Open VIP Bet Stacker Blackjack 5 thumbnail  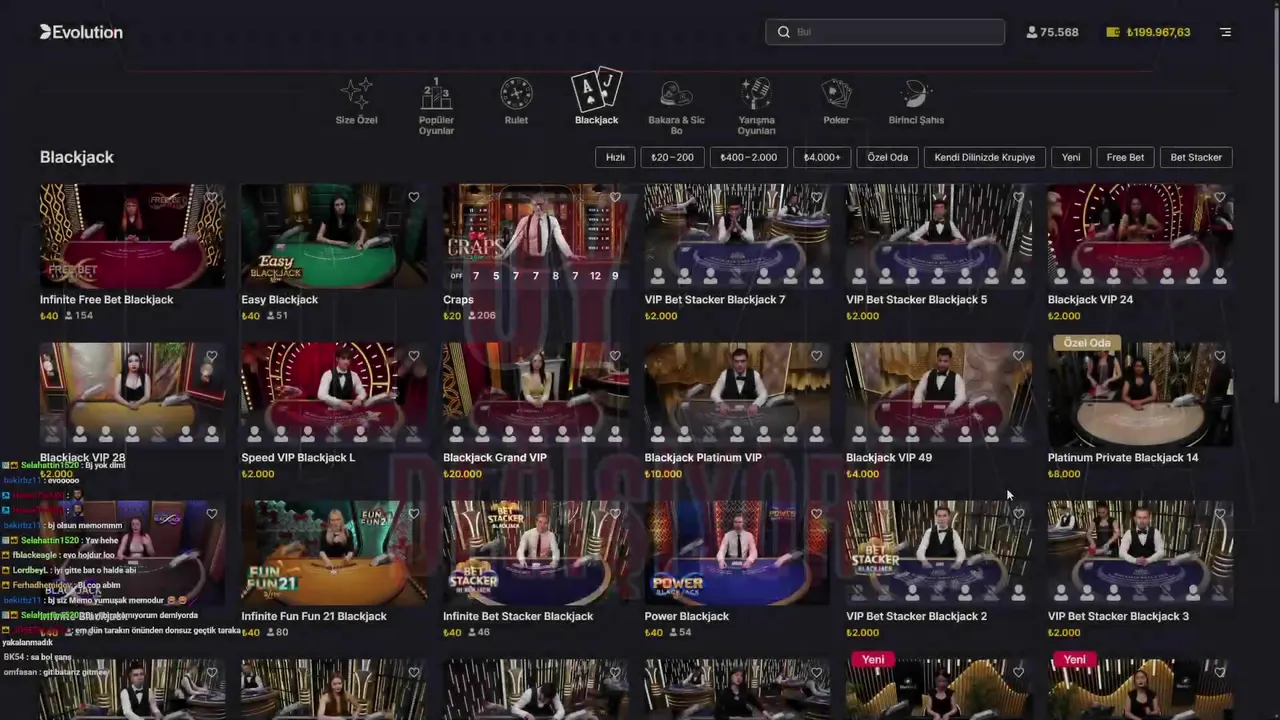click(938, 236)
